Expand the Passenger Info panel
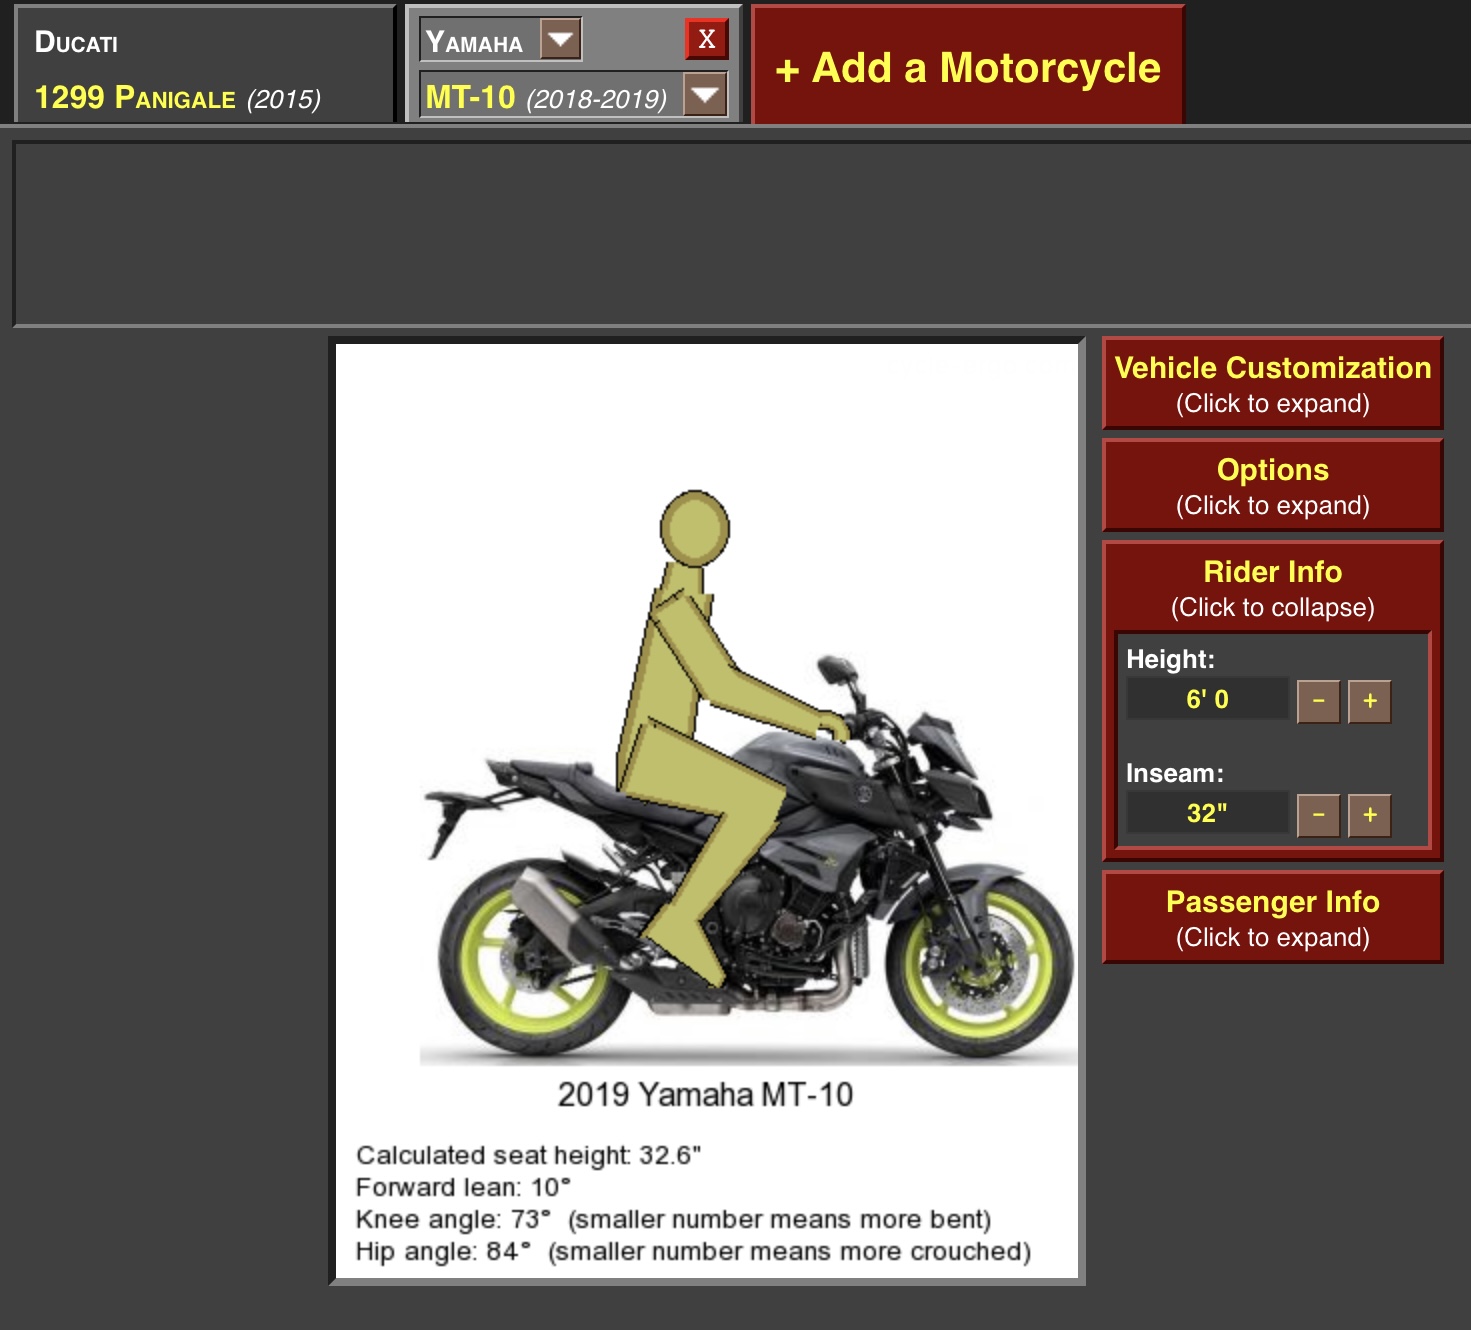This screenshot has height=1330, width=1471. point(1272,918)
